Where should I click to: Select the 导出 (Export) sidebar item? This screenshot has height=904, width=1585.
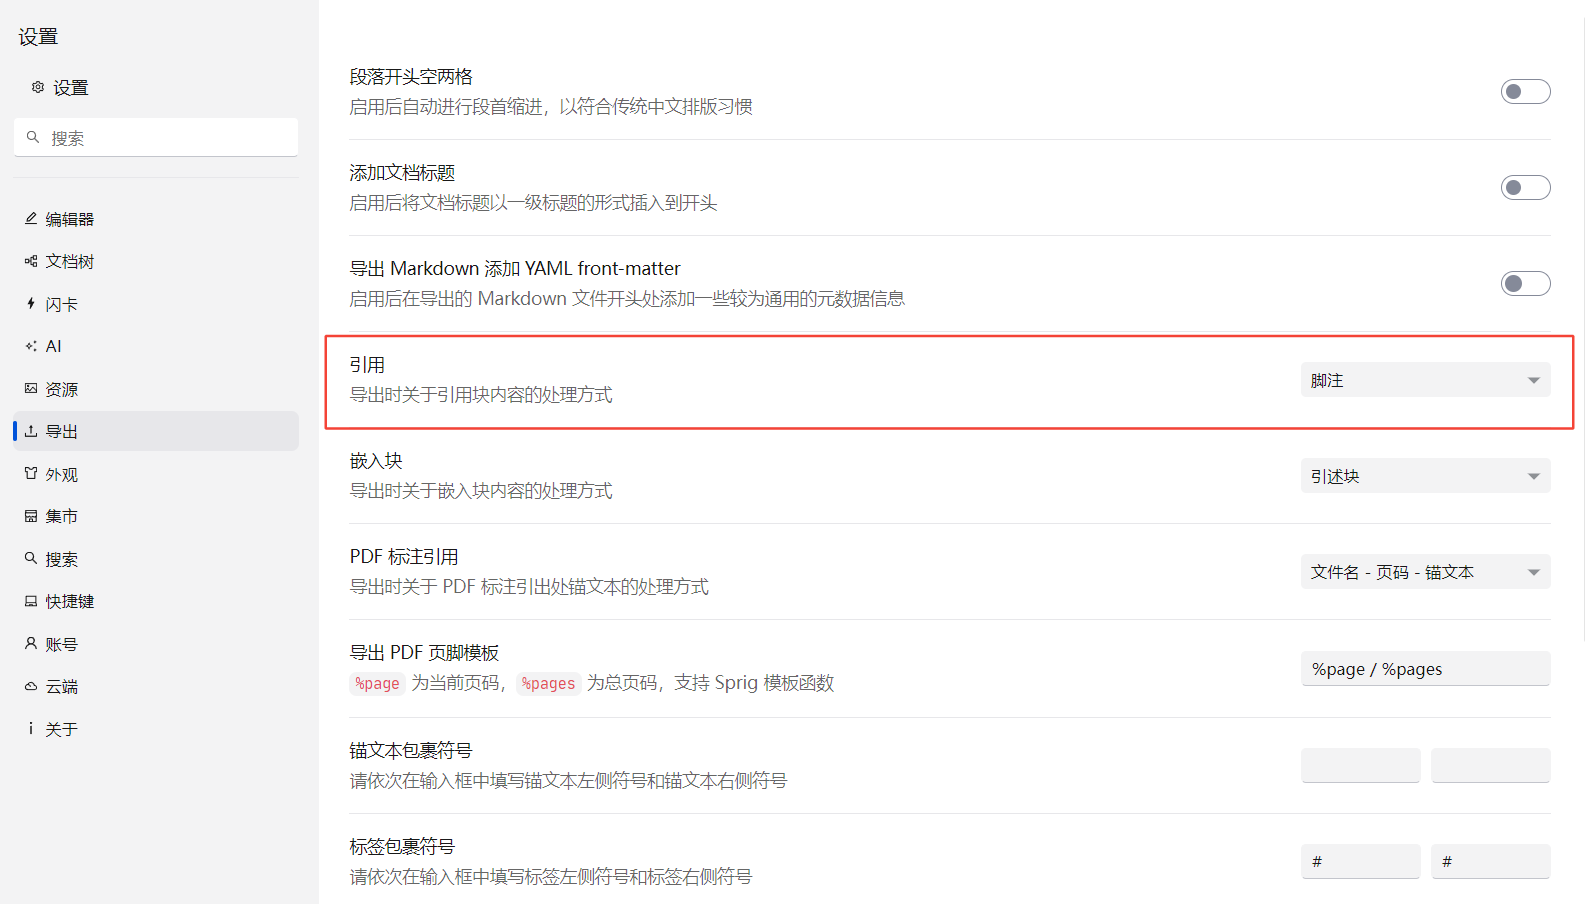[x=61, y=431]
